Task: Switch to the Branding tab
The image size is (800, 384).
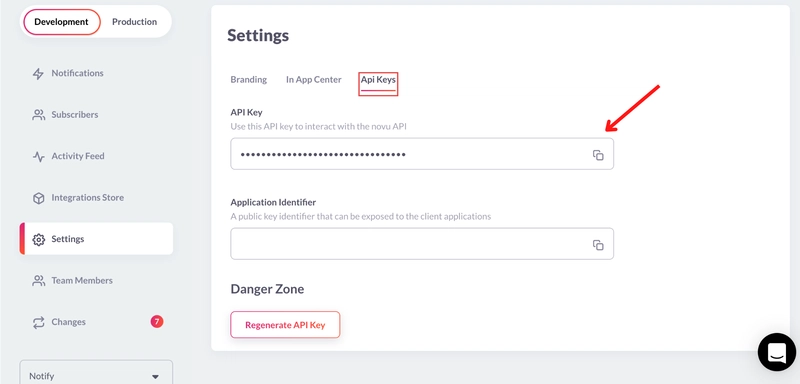Action: click(x=248, y=80)
